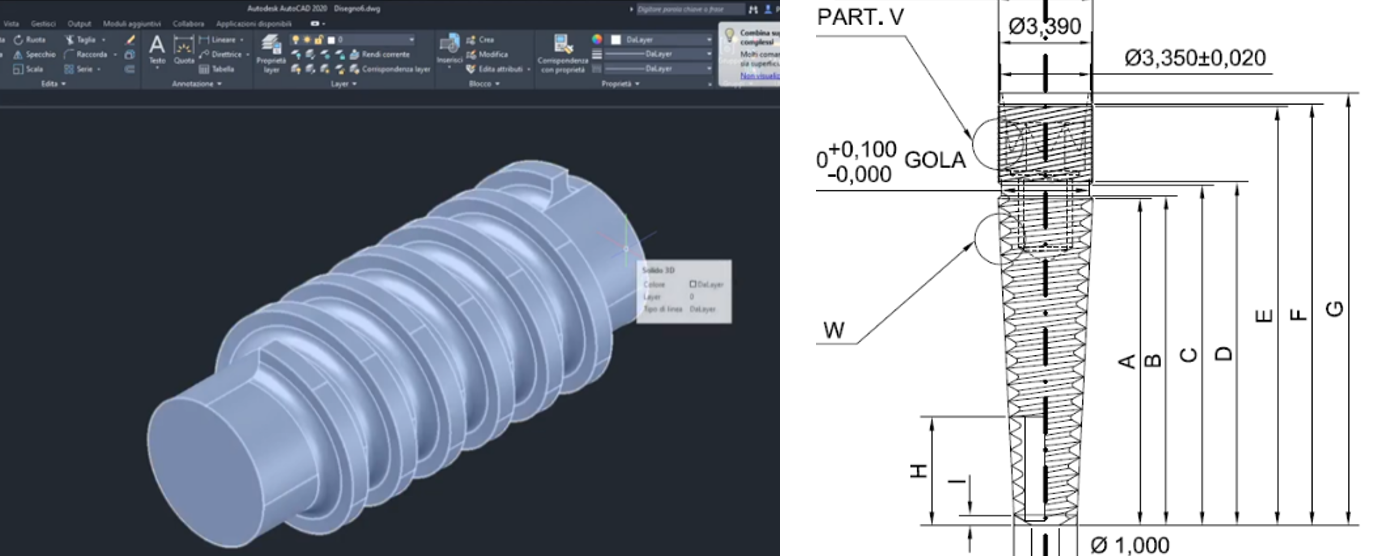
Task: Click the object color wheel swatch
Action: (599, 40)
